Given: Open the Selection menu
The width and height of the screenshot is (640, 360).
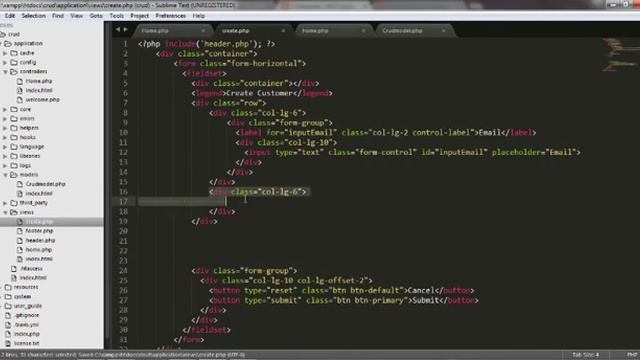Looking at the screenshot, I should [x=33, y=16].
